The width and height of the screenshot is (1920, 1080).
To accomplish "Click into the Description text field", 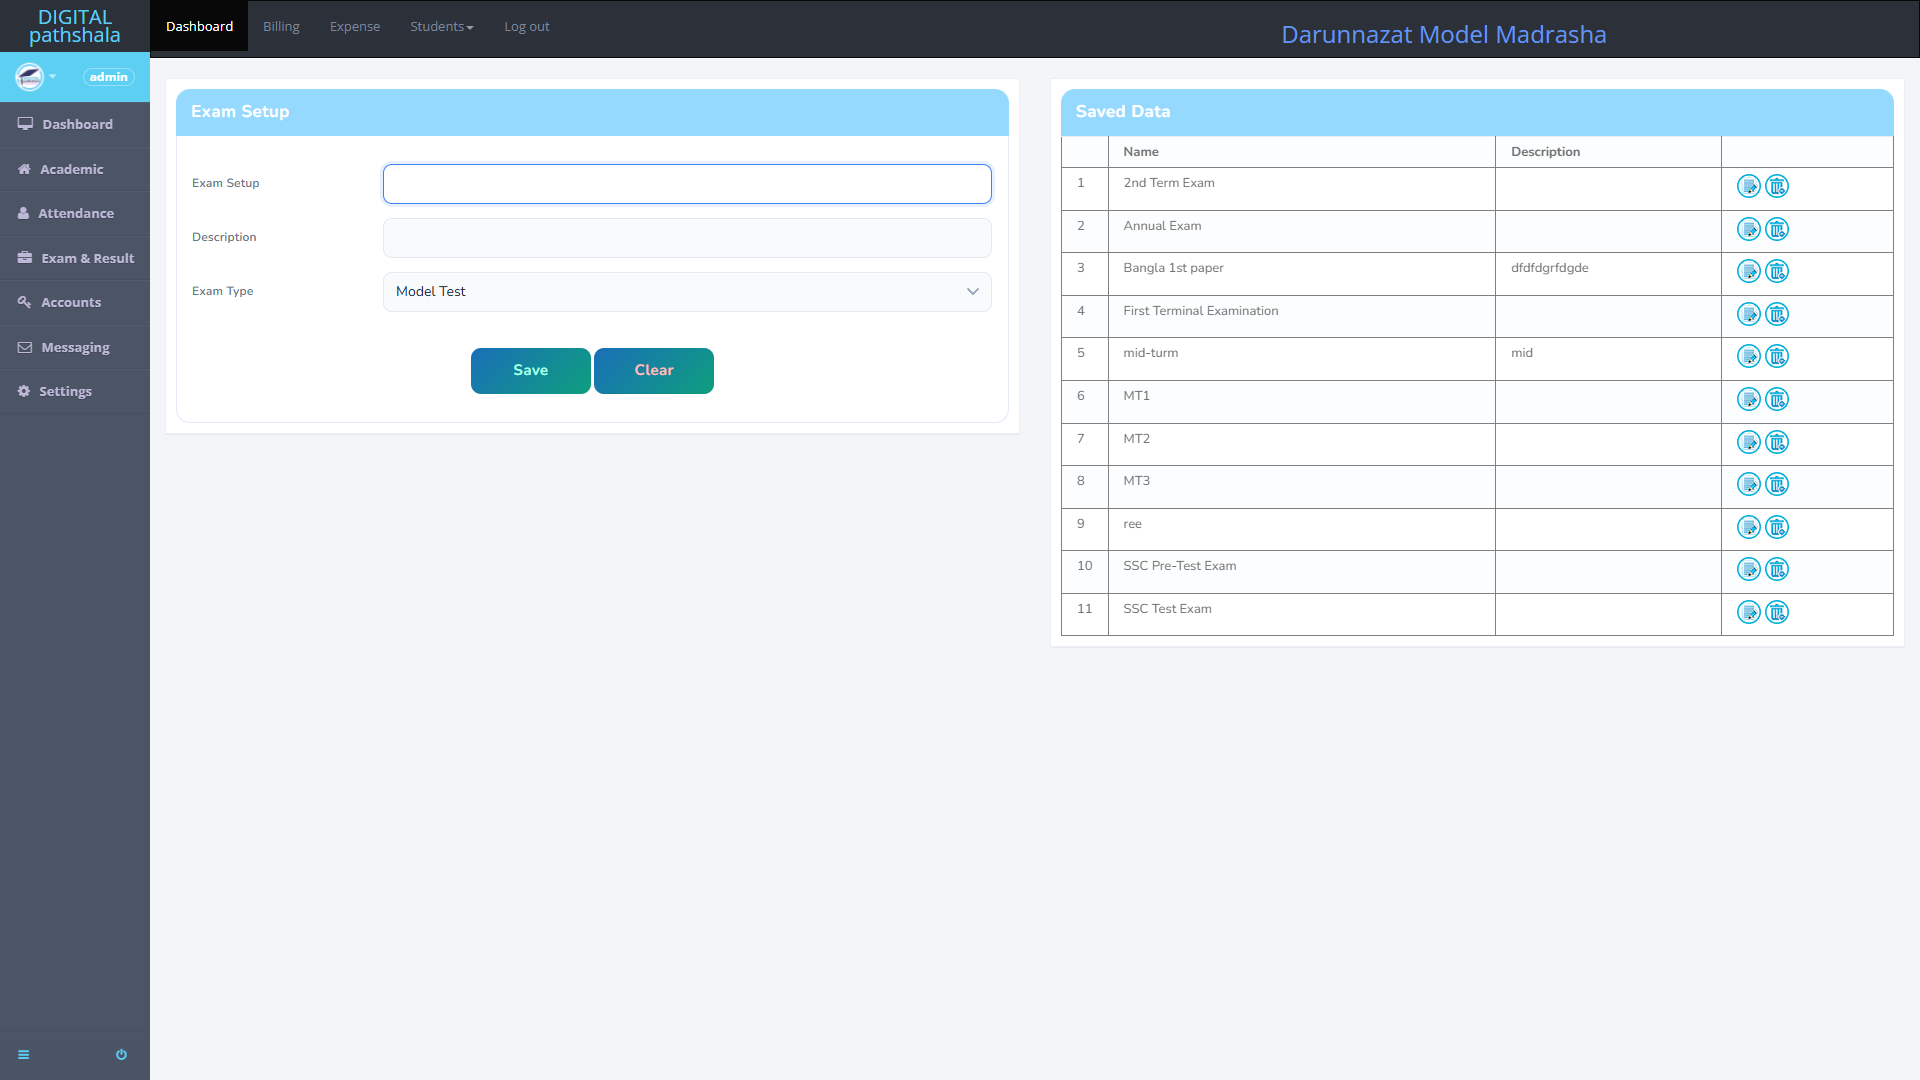I will click(687, 238).
